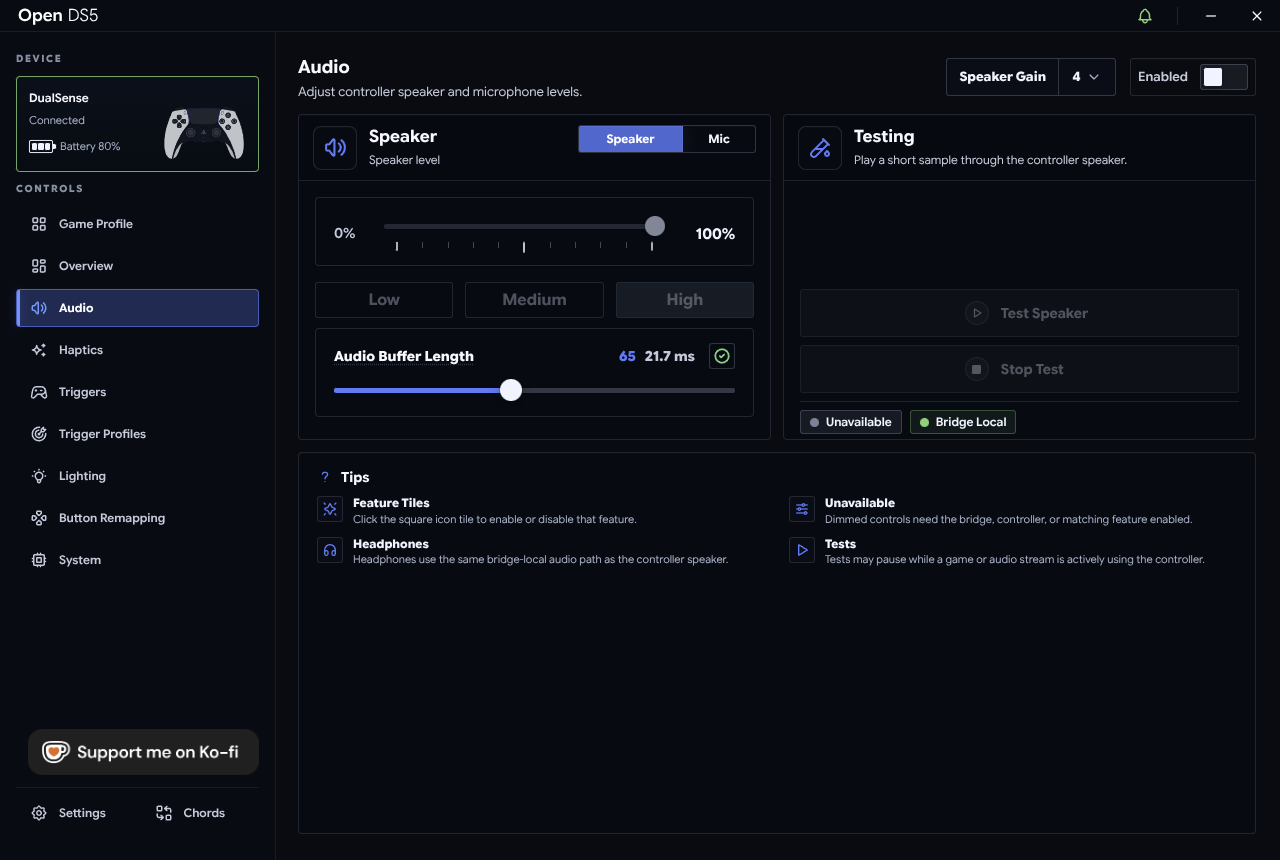The image size is (1280, 860).
Task: Toggle the Enabled switch
Action: pyautogui.click(x=1224, y=77)
